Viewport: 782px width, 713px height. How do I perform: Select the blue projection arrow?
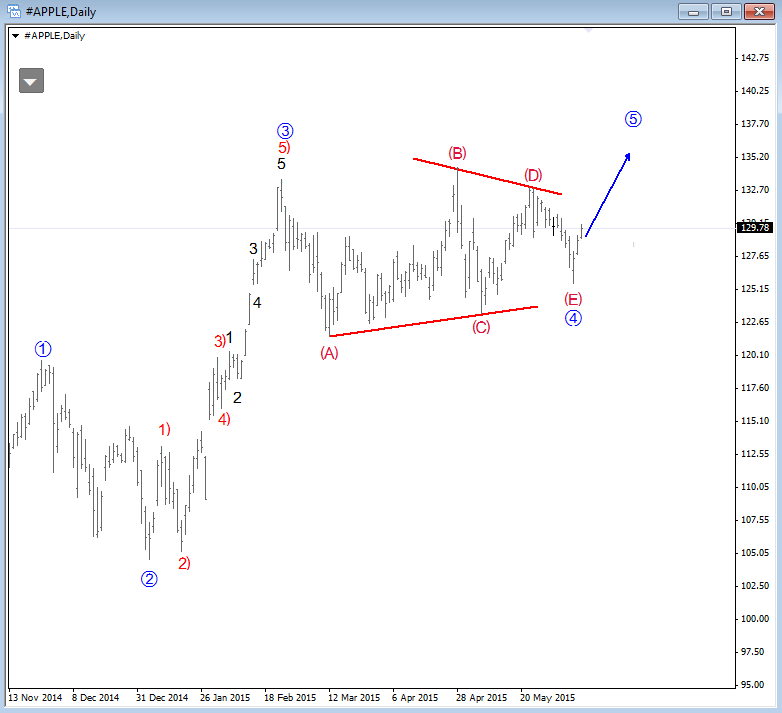point(609,194)
